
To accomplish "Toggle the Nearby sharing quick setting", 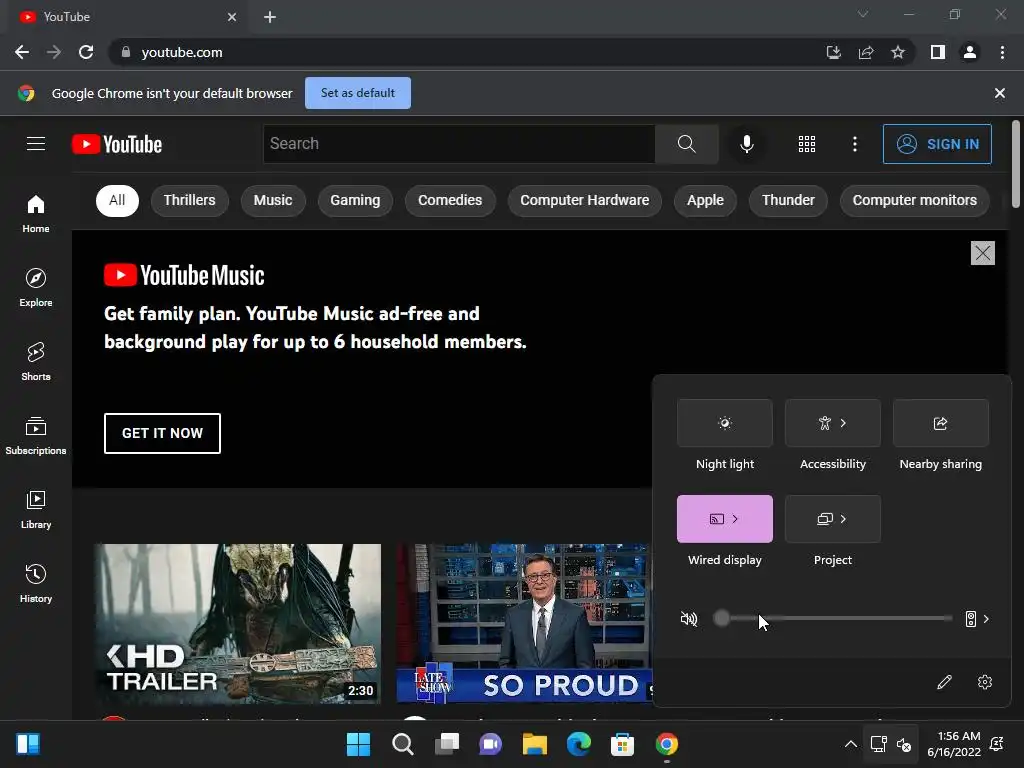I will (940, 423).
